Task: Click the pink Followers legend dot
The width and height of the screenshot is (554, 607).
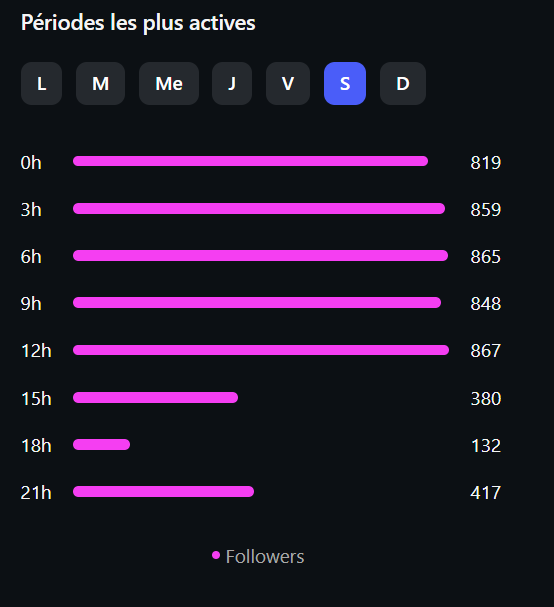Action: click(216, 556)
